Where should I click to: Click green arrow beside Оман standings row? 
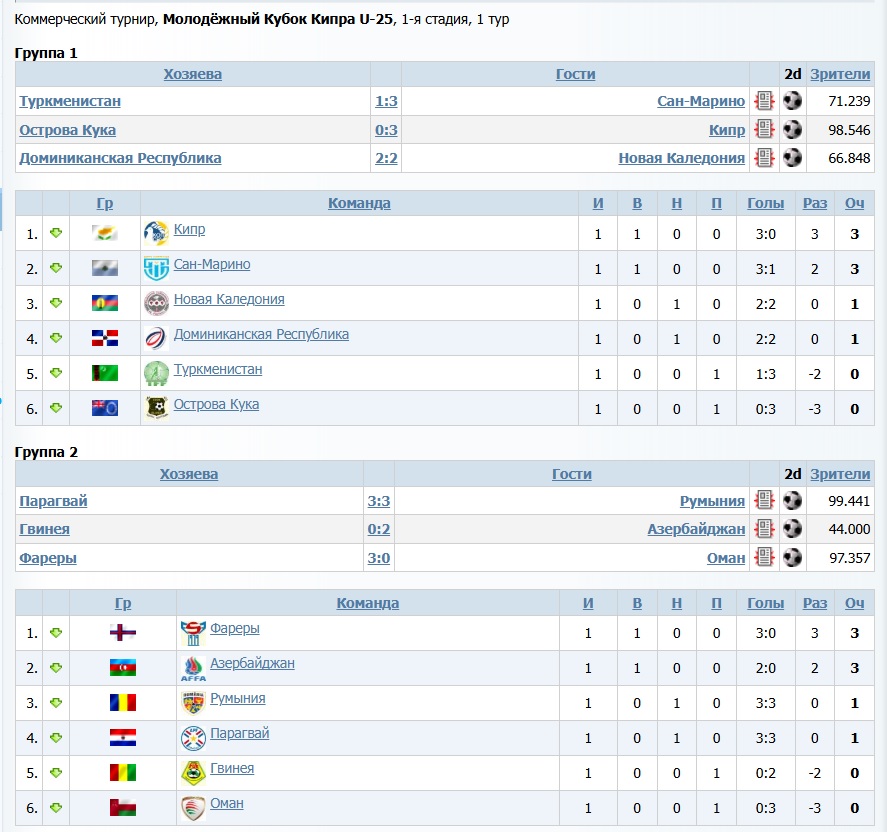56,807
